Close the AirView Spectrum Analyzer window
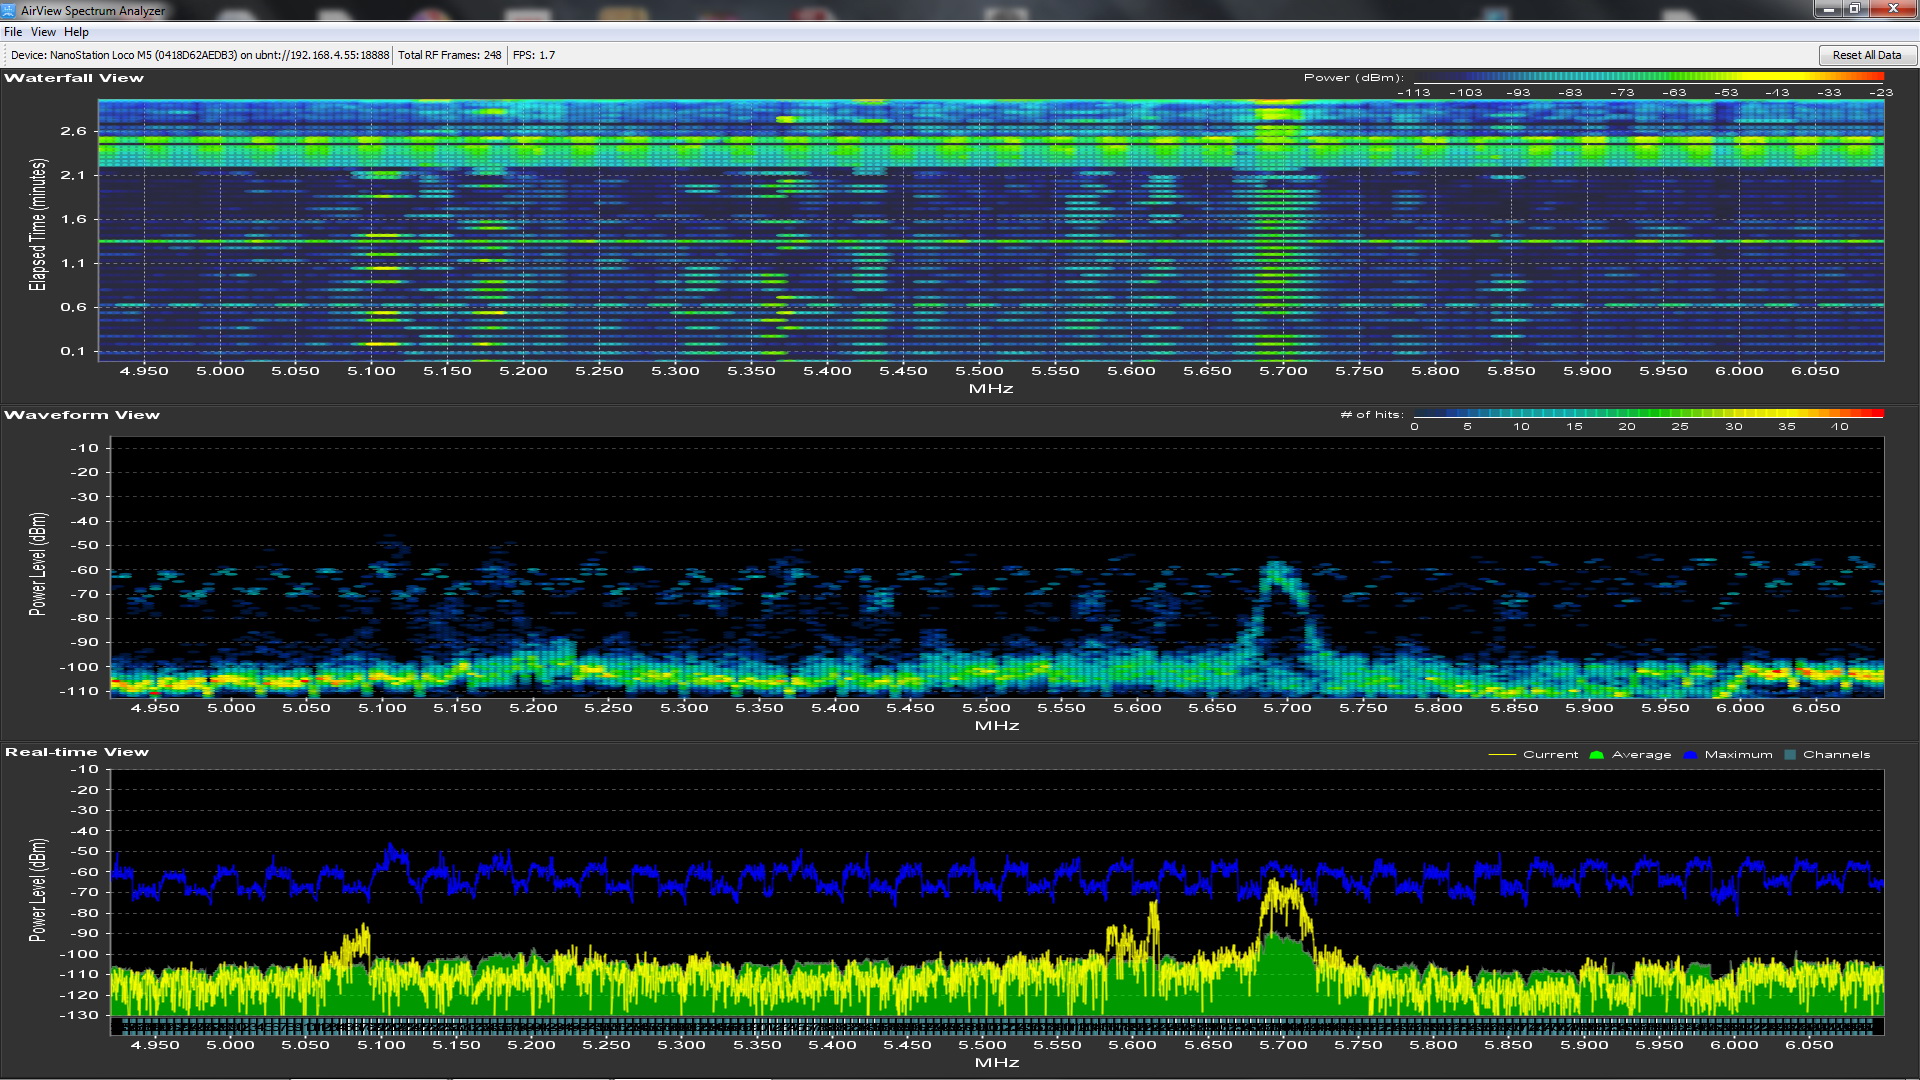The width and height of the screenshot is (1920, 1080). pos(1892,9)
